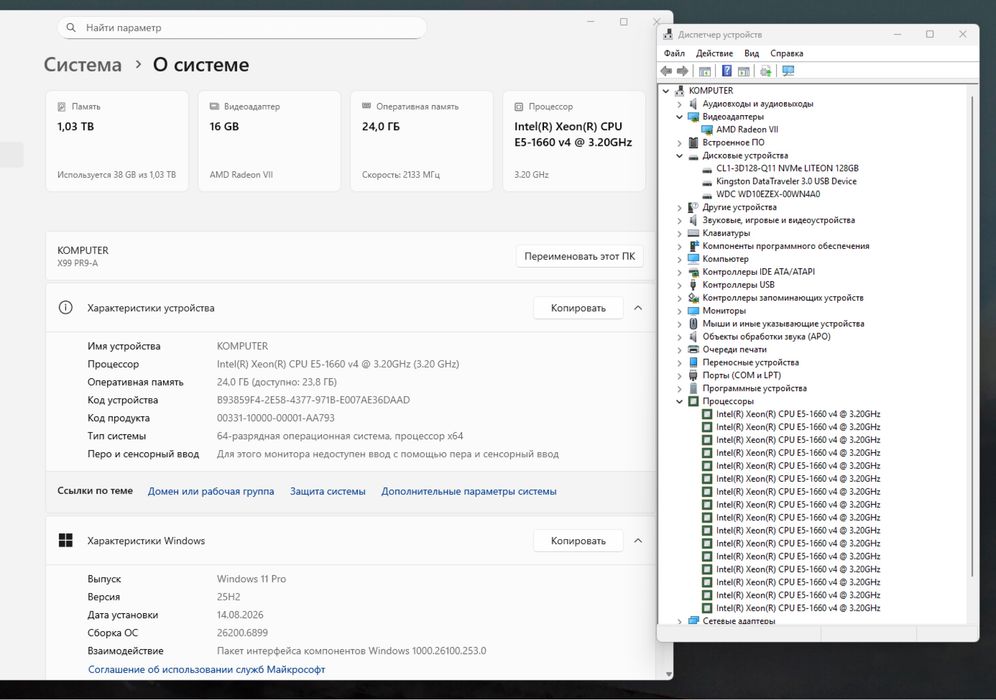Click the Мониторы display icon
The height and width of the screenshot is (700, 996).
694,311
